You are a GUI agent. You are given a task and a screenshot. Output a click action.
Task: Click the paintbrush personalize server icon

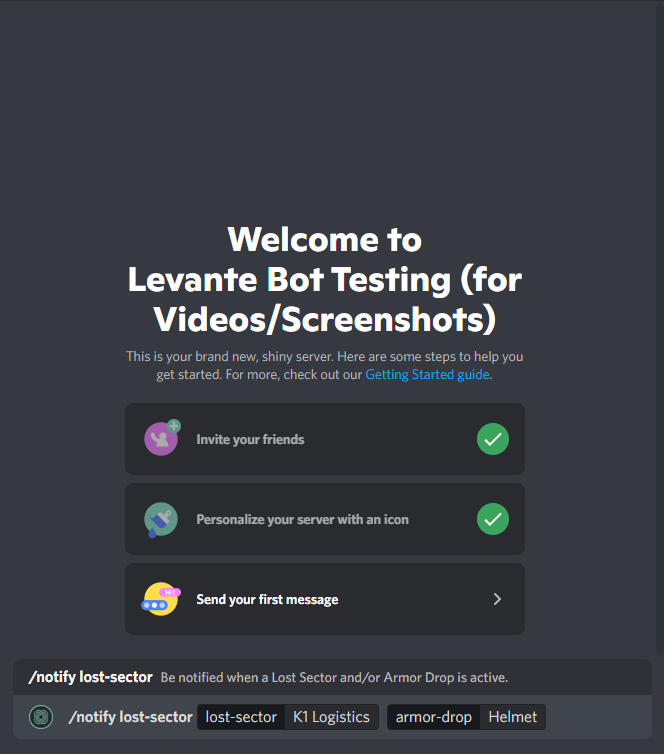[161, 520]
